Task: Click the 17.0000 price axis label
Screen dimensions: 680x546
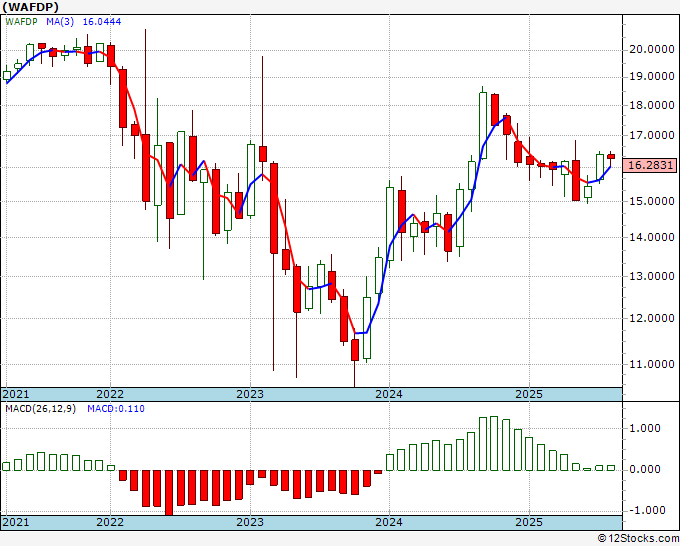Action: point(652,135)
